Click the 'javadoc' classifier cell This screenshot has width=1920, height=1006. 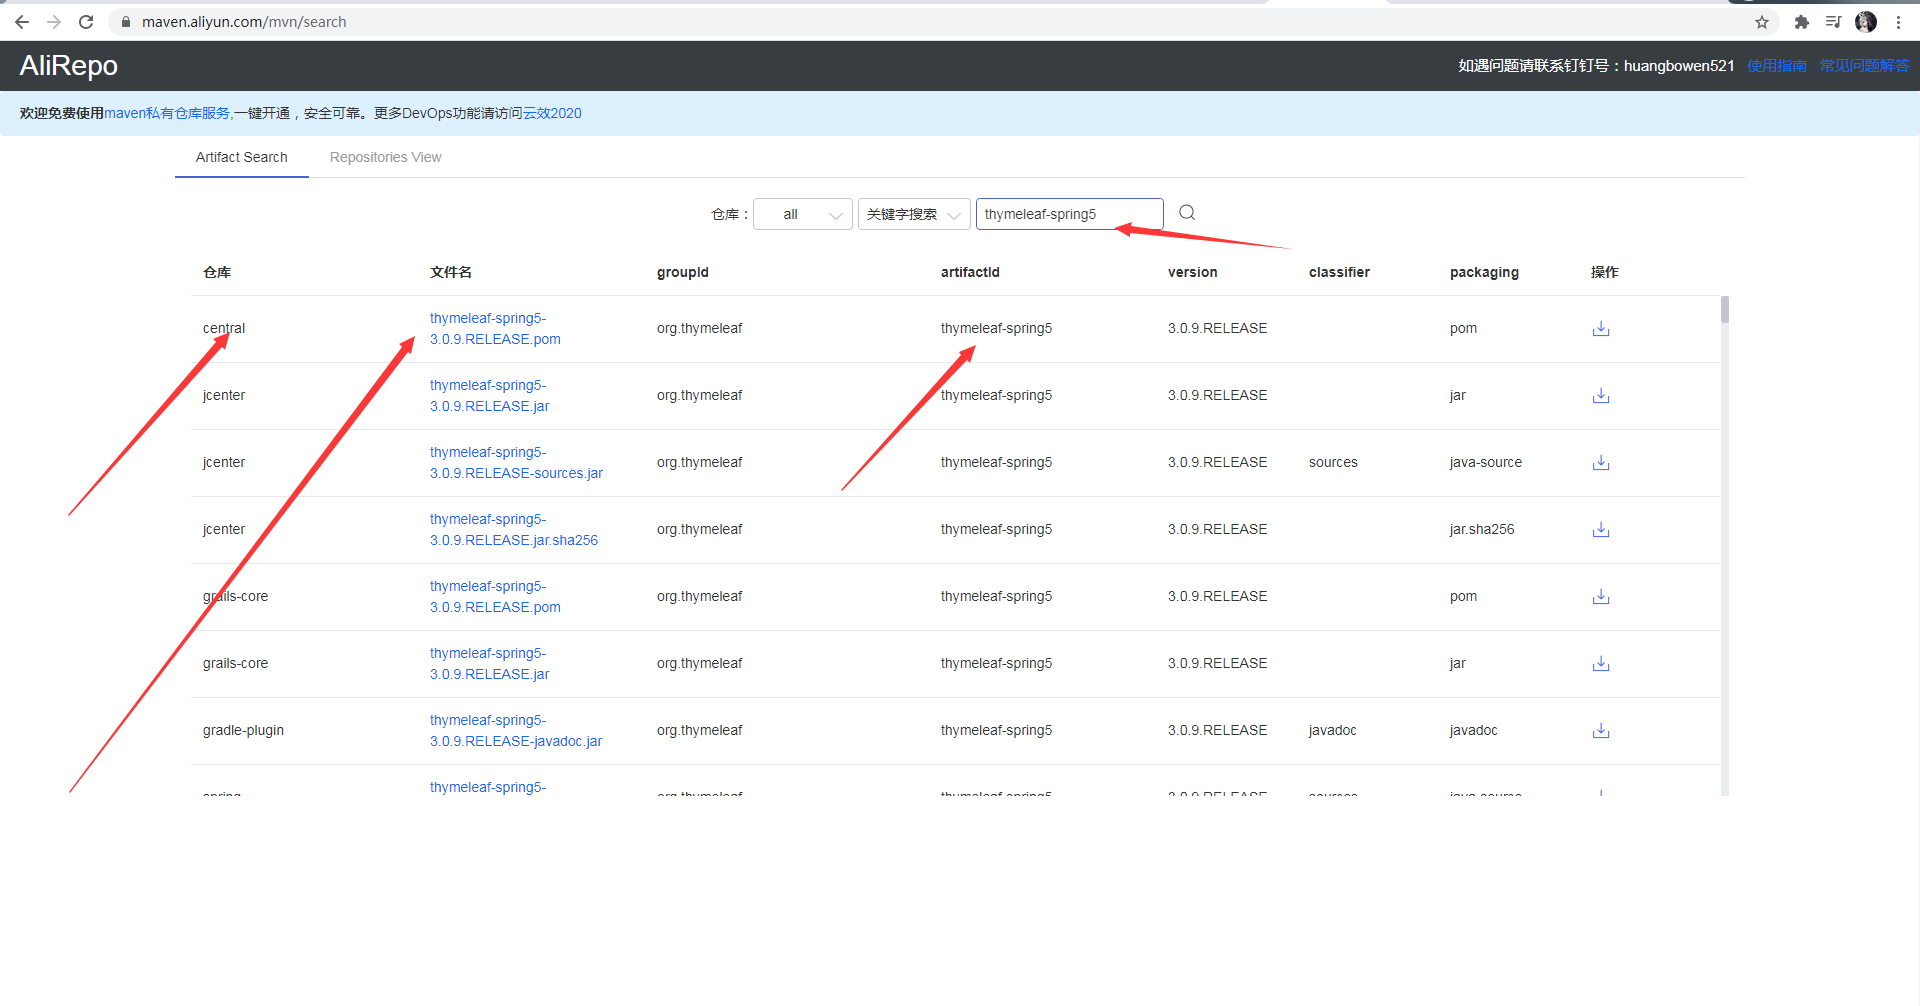1333,730
